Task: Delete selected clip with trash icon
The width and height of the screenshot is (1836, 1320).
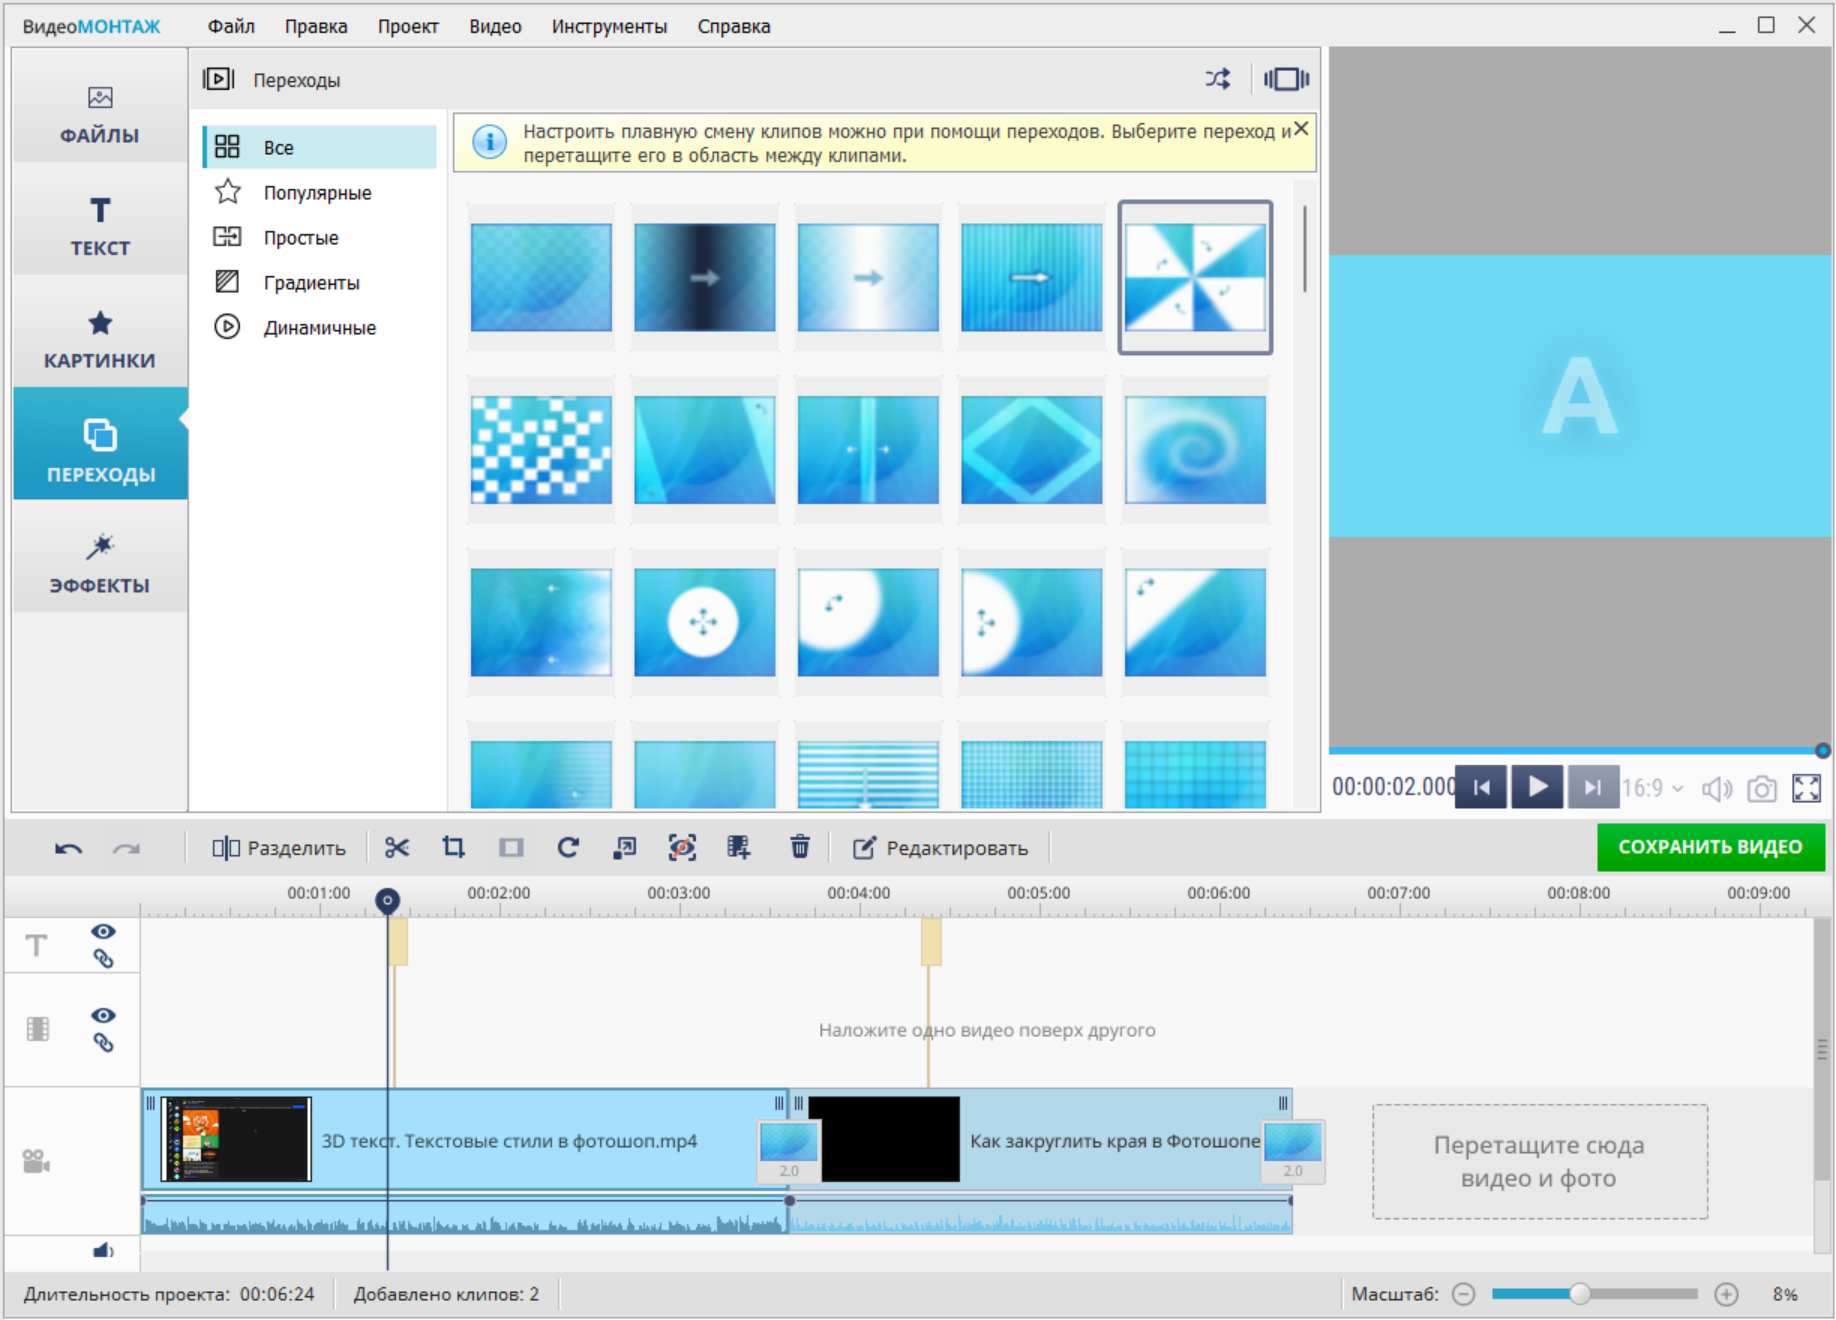Action: click(800, 848)
